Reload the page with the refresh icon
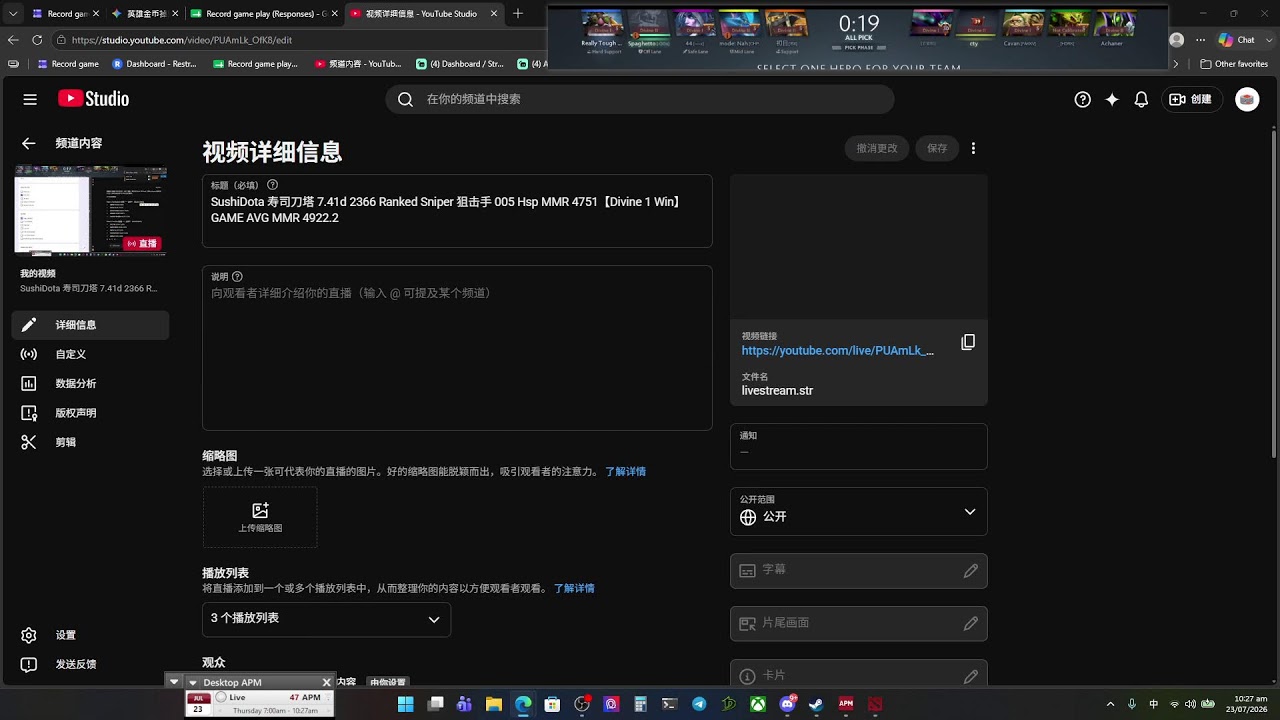This screenshot has width=1280, height=720. click(37, 40)
